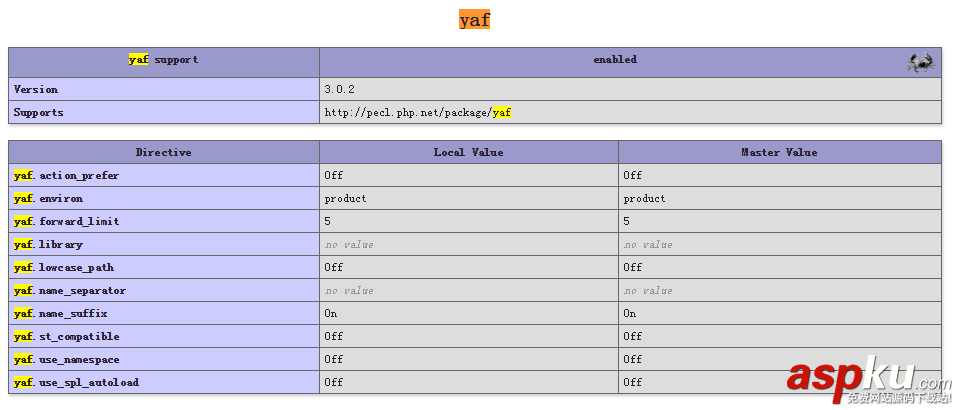Image resolution: width=957 pixels, height=410 pixels.
Task: Click the local value of yaf.forward_limit
Action: pos(328,222)
